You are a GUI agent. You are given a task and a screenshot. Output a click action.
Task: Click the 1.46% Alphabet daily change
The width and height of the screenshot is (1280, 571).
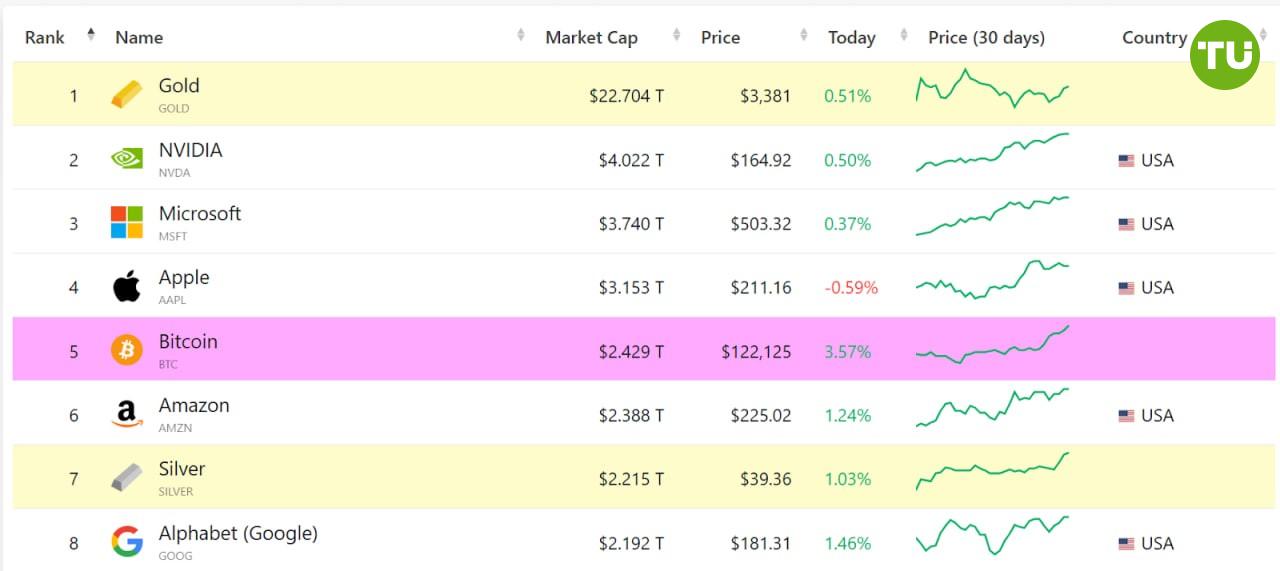click(848, 544)
